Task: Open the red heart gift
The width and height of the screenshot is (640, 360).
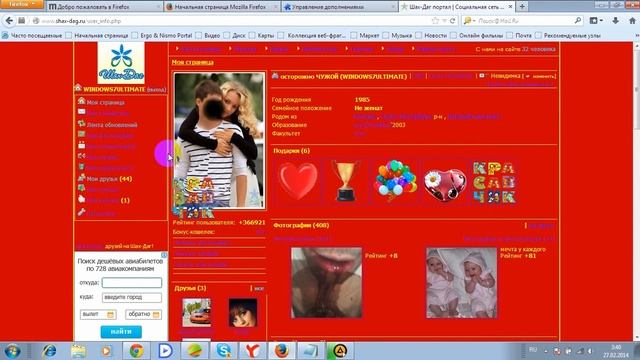Action: point(298,181)
